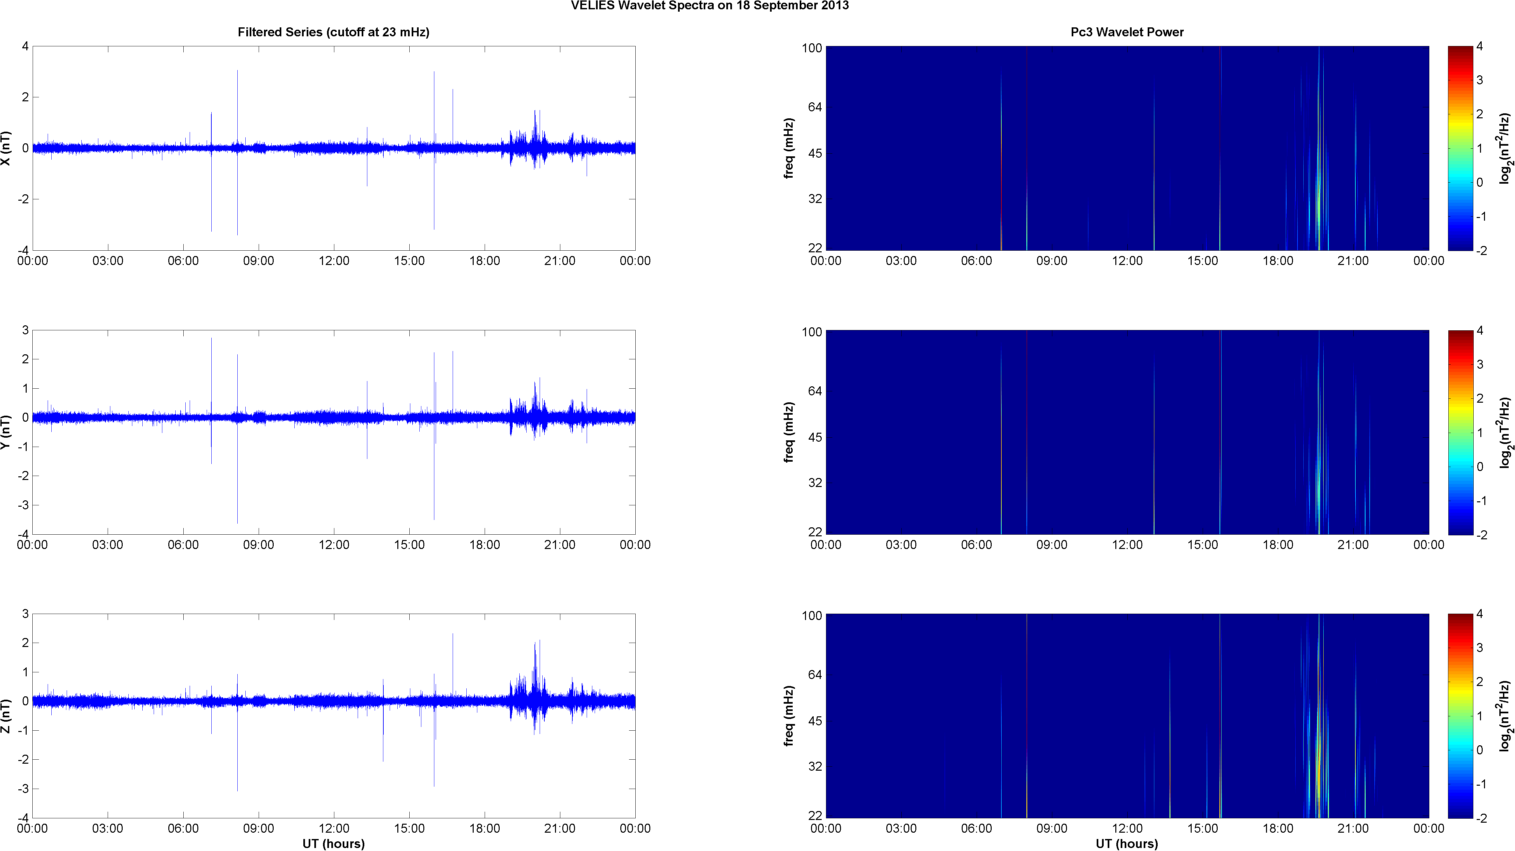This screenshot has width=1515, height=851.
Task: Click the top Pc3 wavelet spectrogram
Action: (x=1127, y=148)
